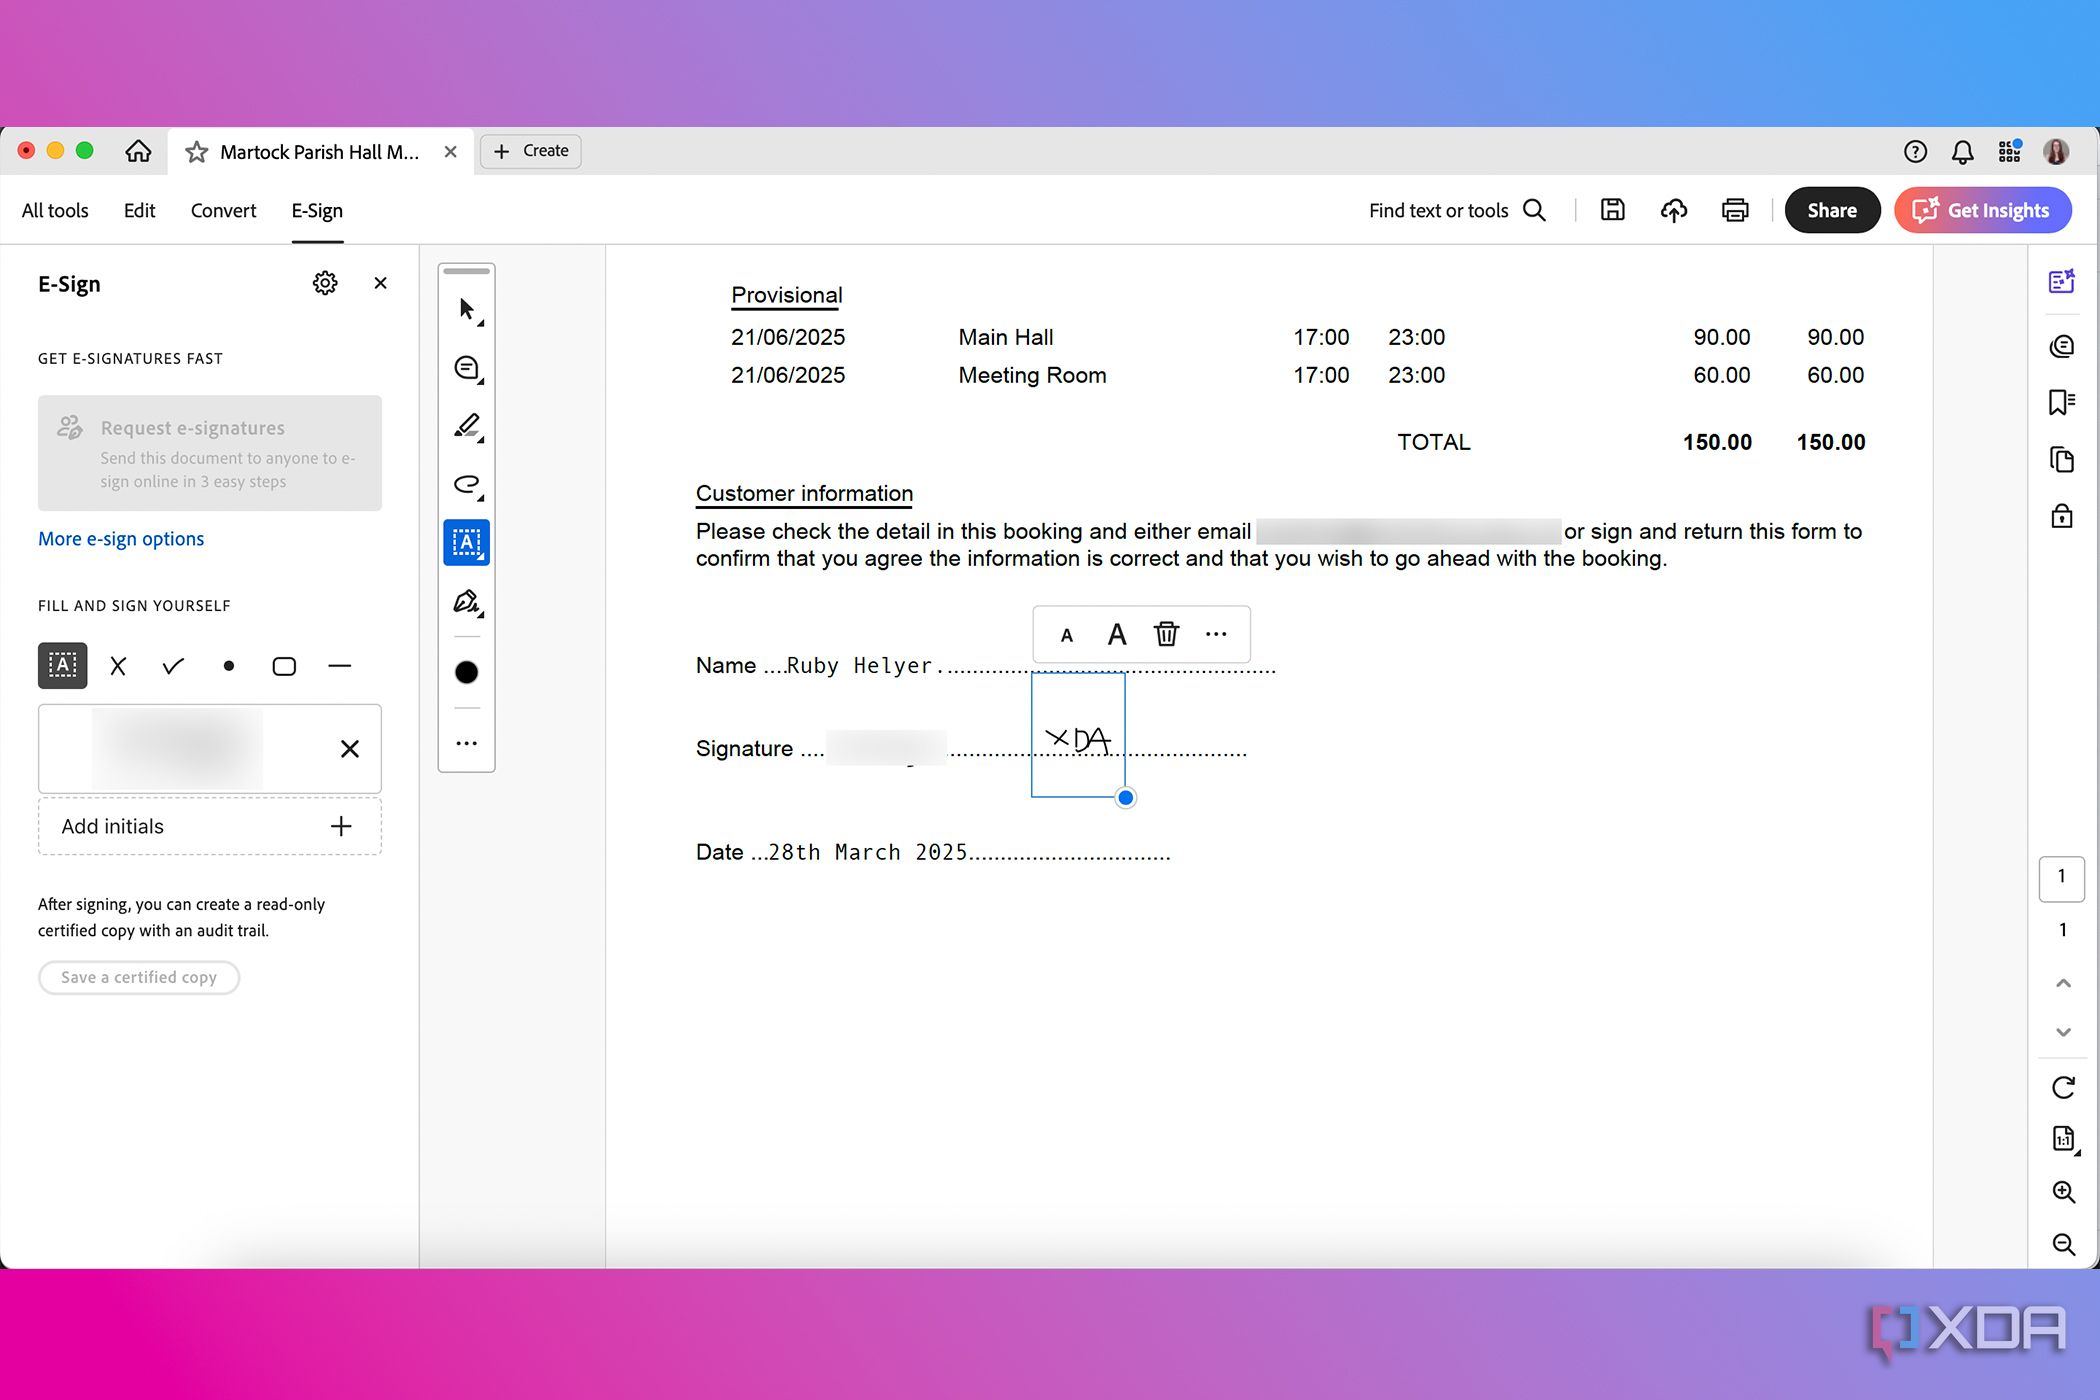Click the Get Insights button
The width and height of the screenshot is (2100, 1400).
1982,210
